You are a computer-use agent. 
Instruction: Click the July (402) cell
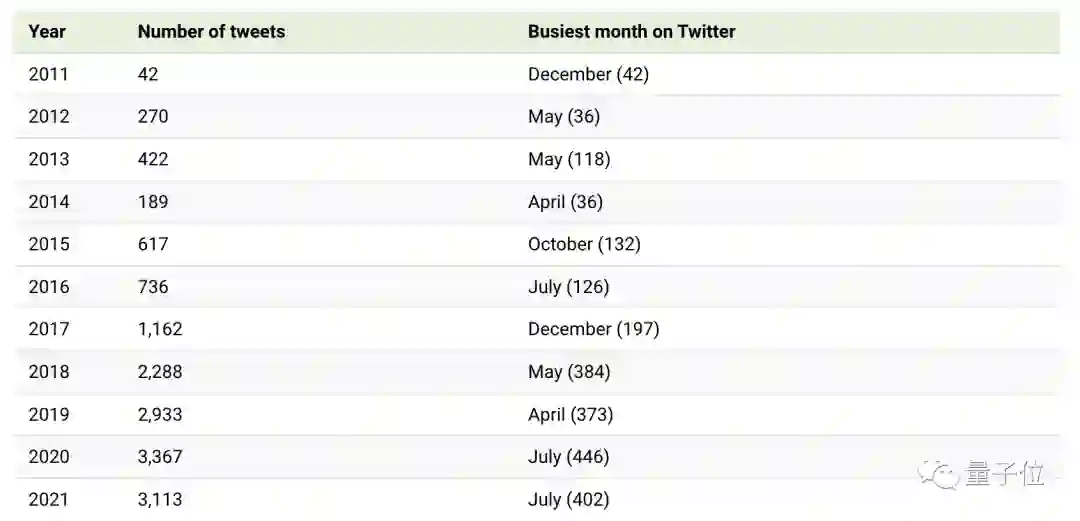[x=568, y=499]
